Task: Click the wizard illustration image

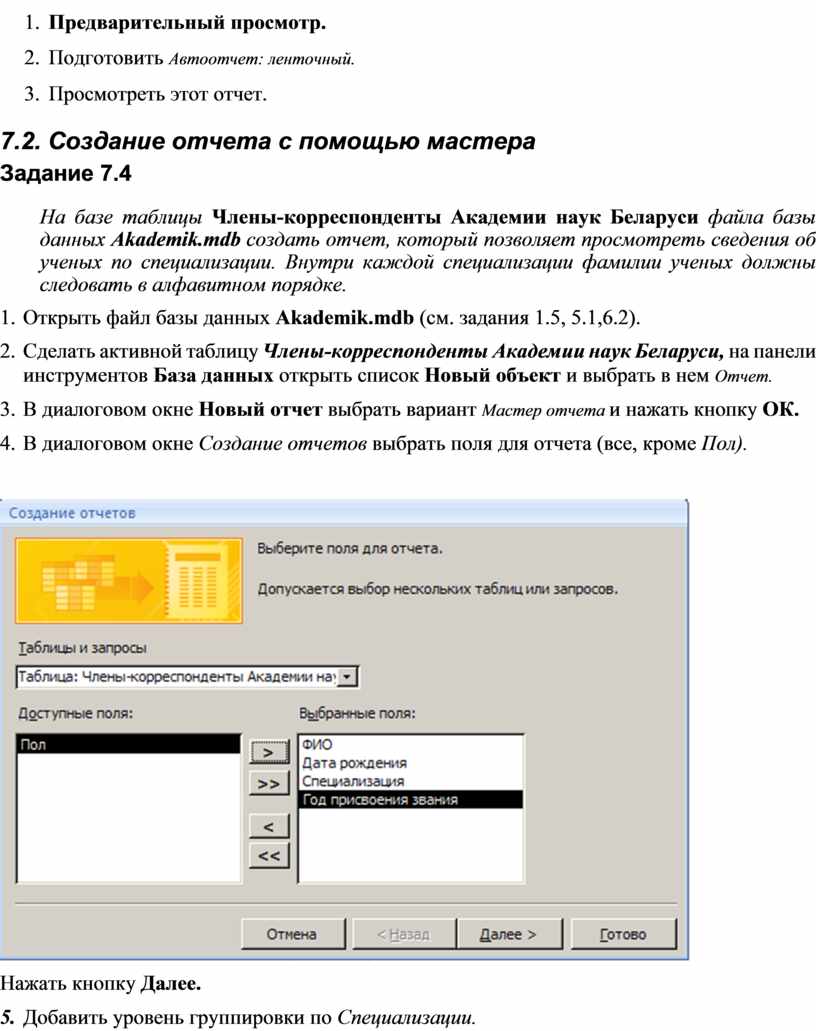Action: [x=129, y=581]
